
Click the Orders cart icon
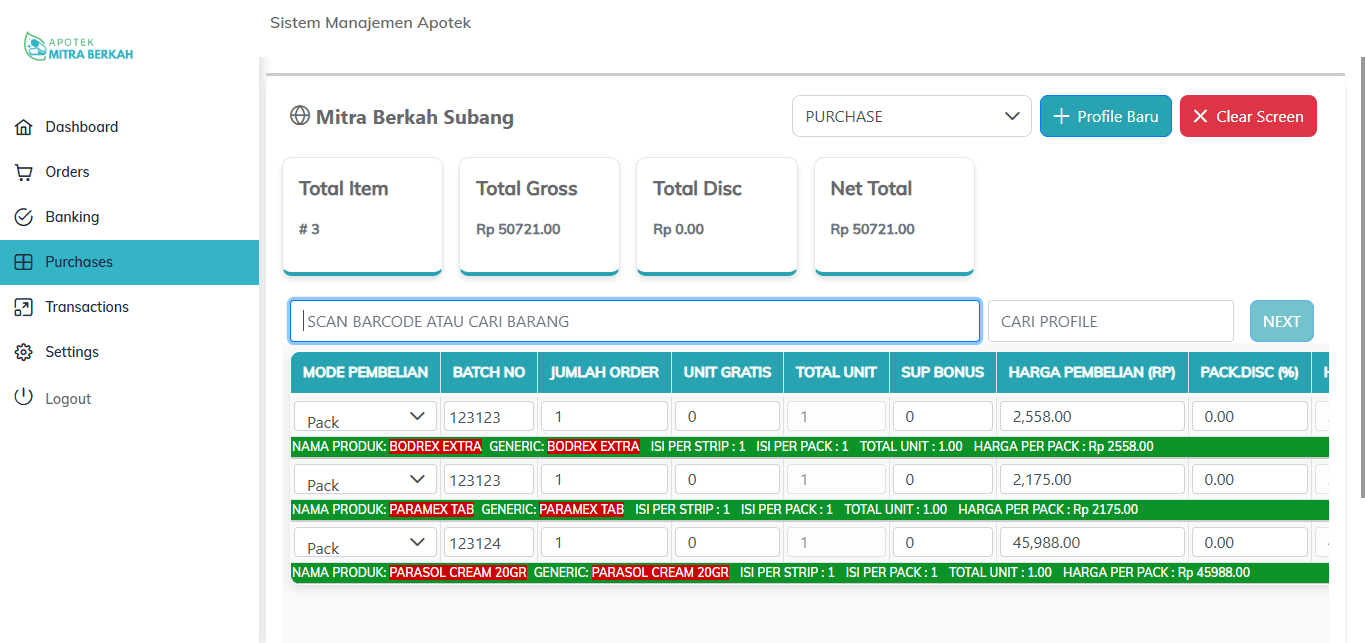pyautogui.click(x=23, y=172)
